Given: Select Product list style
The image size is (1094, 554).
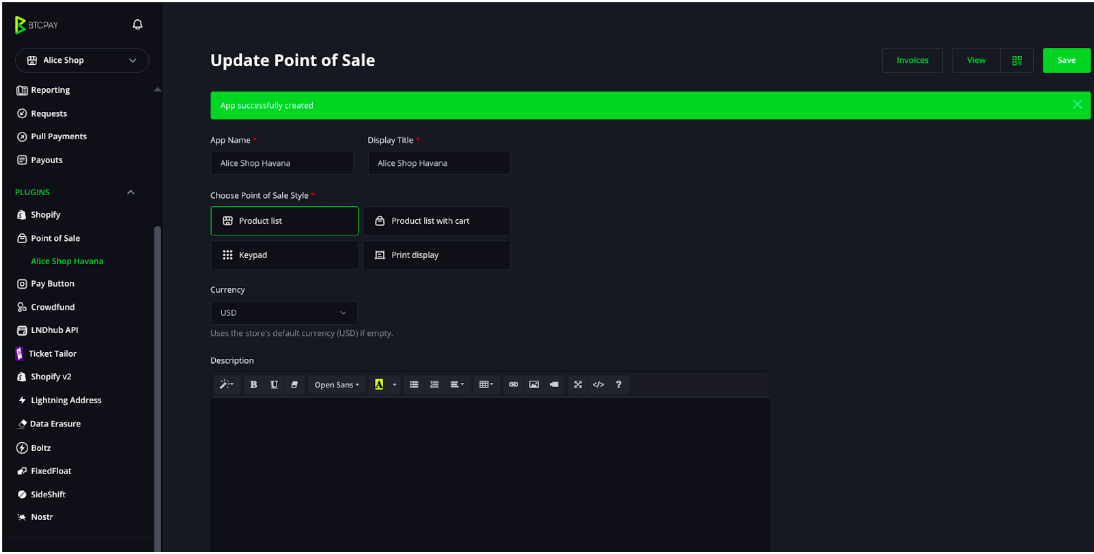Looking at the screenshot, I should pyautogui.click(x=285, y=221).
